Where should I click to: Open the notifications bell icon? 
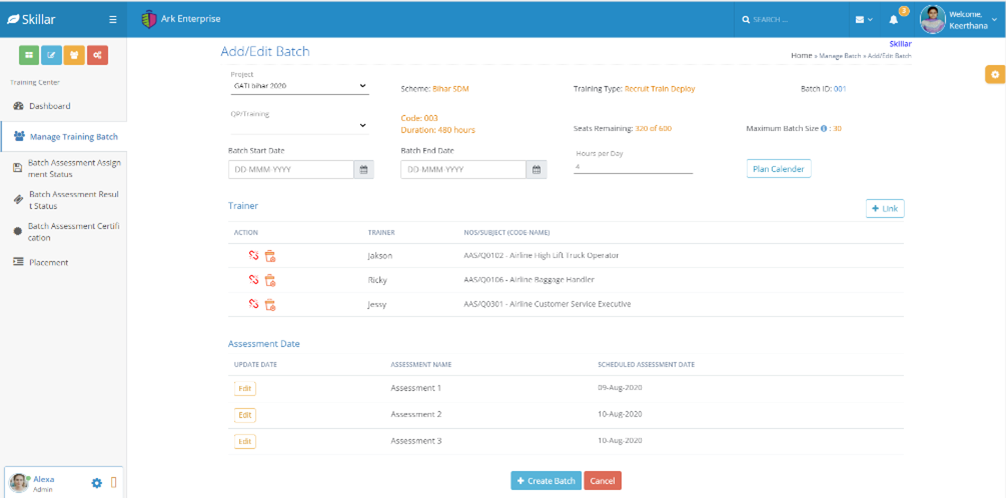[894, 19]
